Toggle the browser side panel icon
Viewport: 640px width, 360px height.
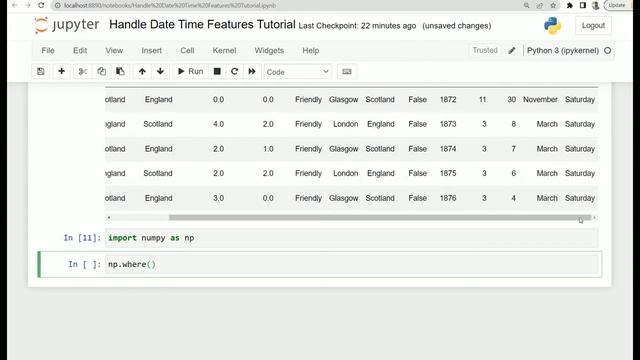pos(583,5)
